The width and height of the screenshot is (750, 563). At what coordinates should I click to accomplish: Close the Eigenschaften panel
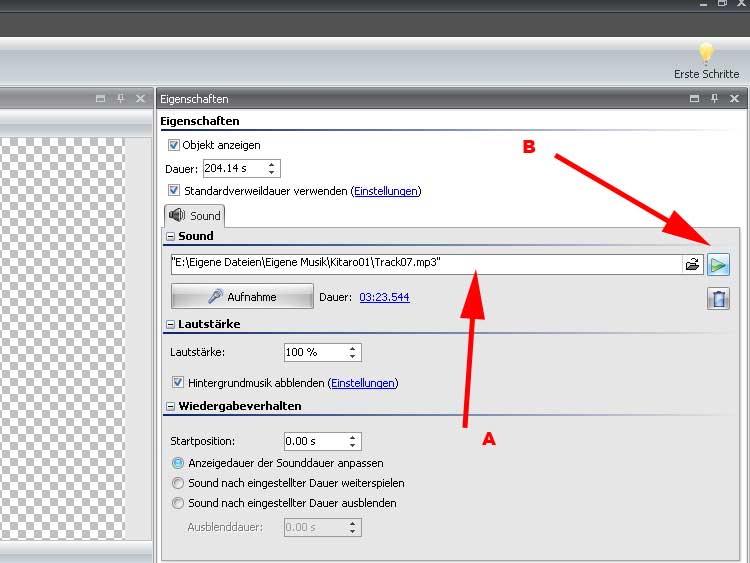pos(736,99)
